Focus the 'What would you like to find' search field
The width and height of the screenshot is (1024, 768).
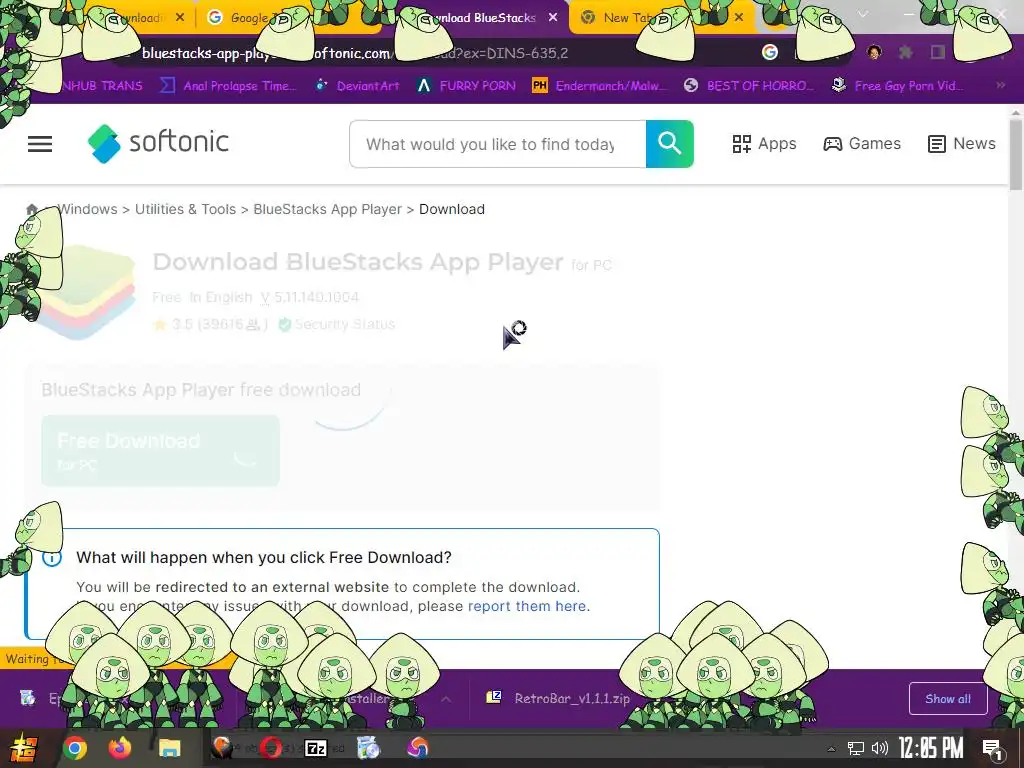[498, 144]
